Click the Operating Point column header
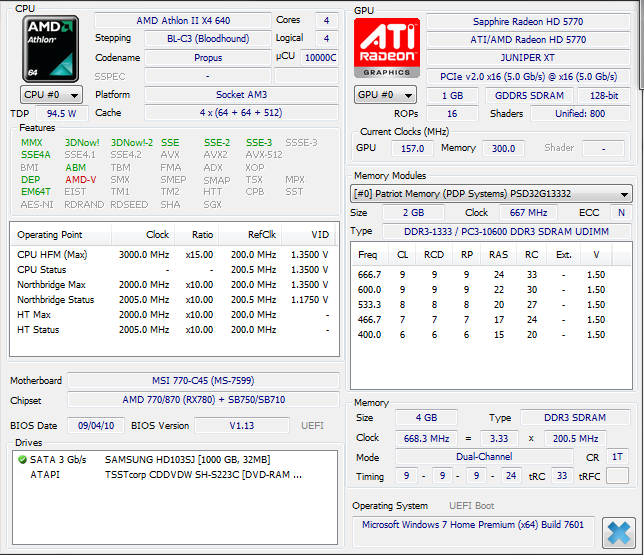This screenshot has width=644, height=555. [x=60, y=235]
